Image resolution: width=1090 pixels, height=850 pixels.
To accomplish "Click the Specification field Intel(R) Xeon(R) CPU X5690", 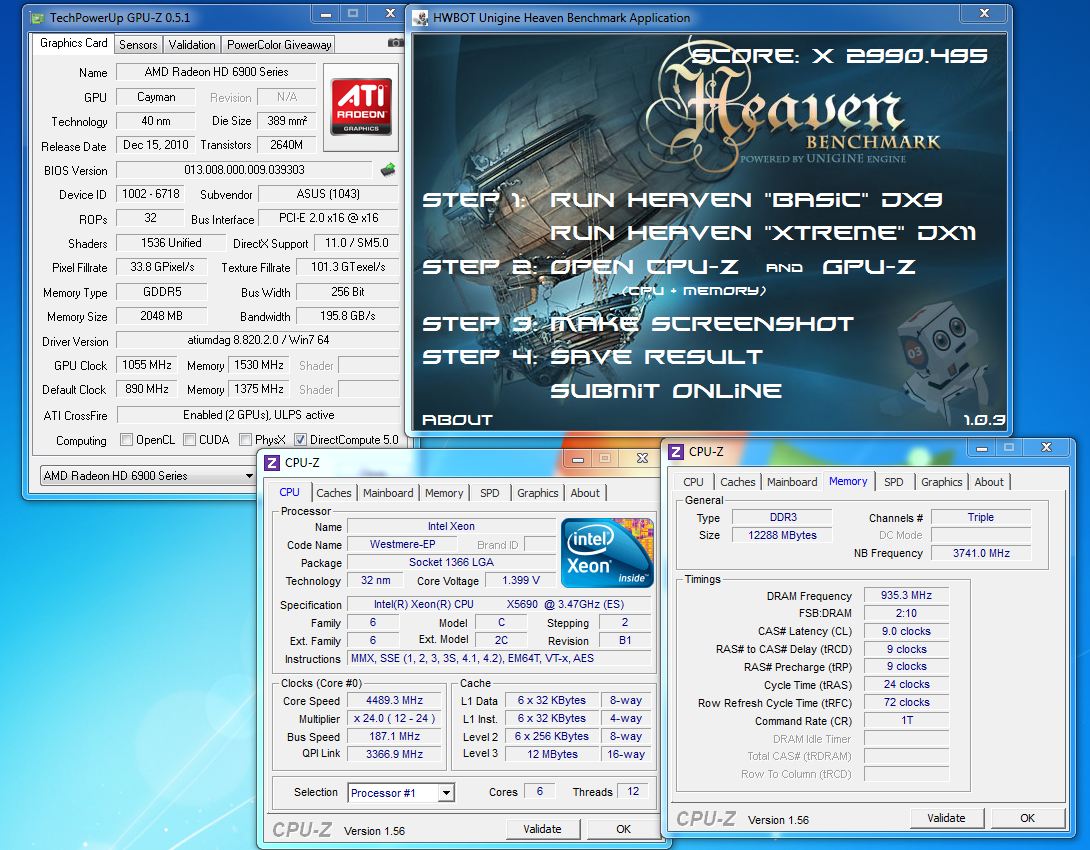I will point(498,604).
